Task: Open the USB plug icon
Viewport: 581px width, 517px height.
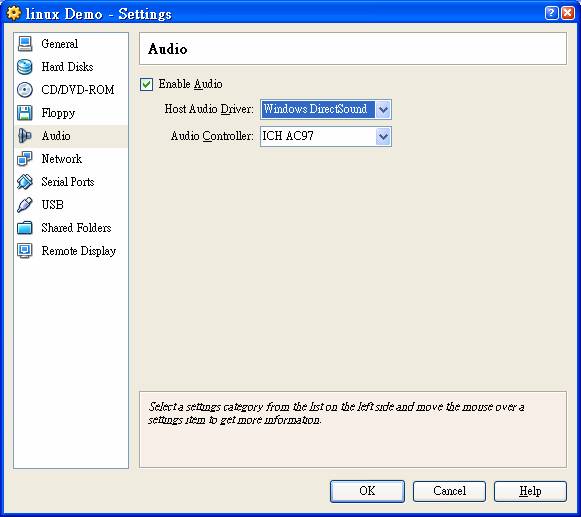Action: pos(25,205)
